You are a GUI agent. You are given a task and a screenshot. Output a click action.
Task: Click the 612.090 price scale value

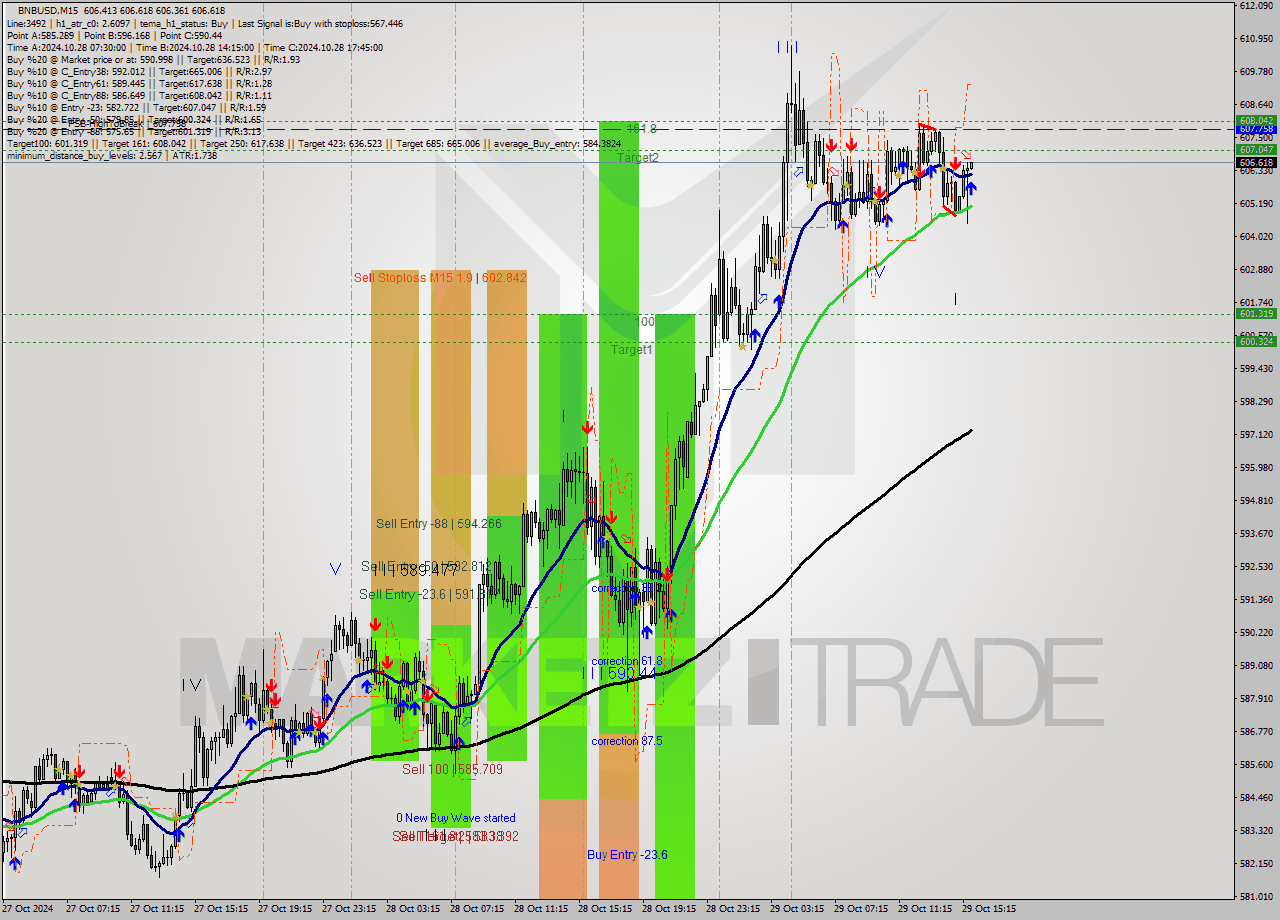pyautogui.click(x=1256, y=6)
